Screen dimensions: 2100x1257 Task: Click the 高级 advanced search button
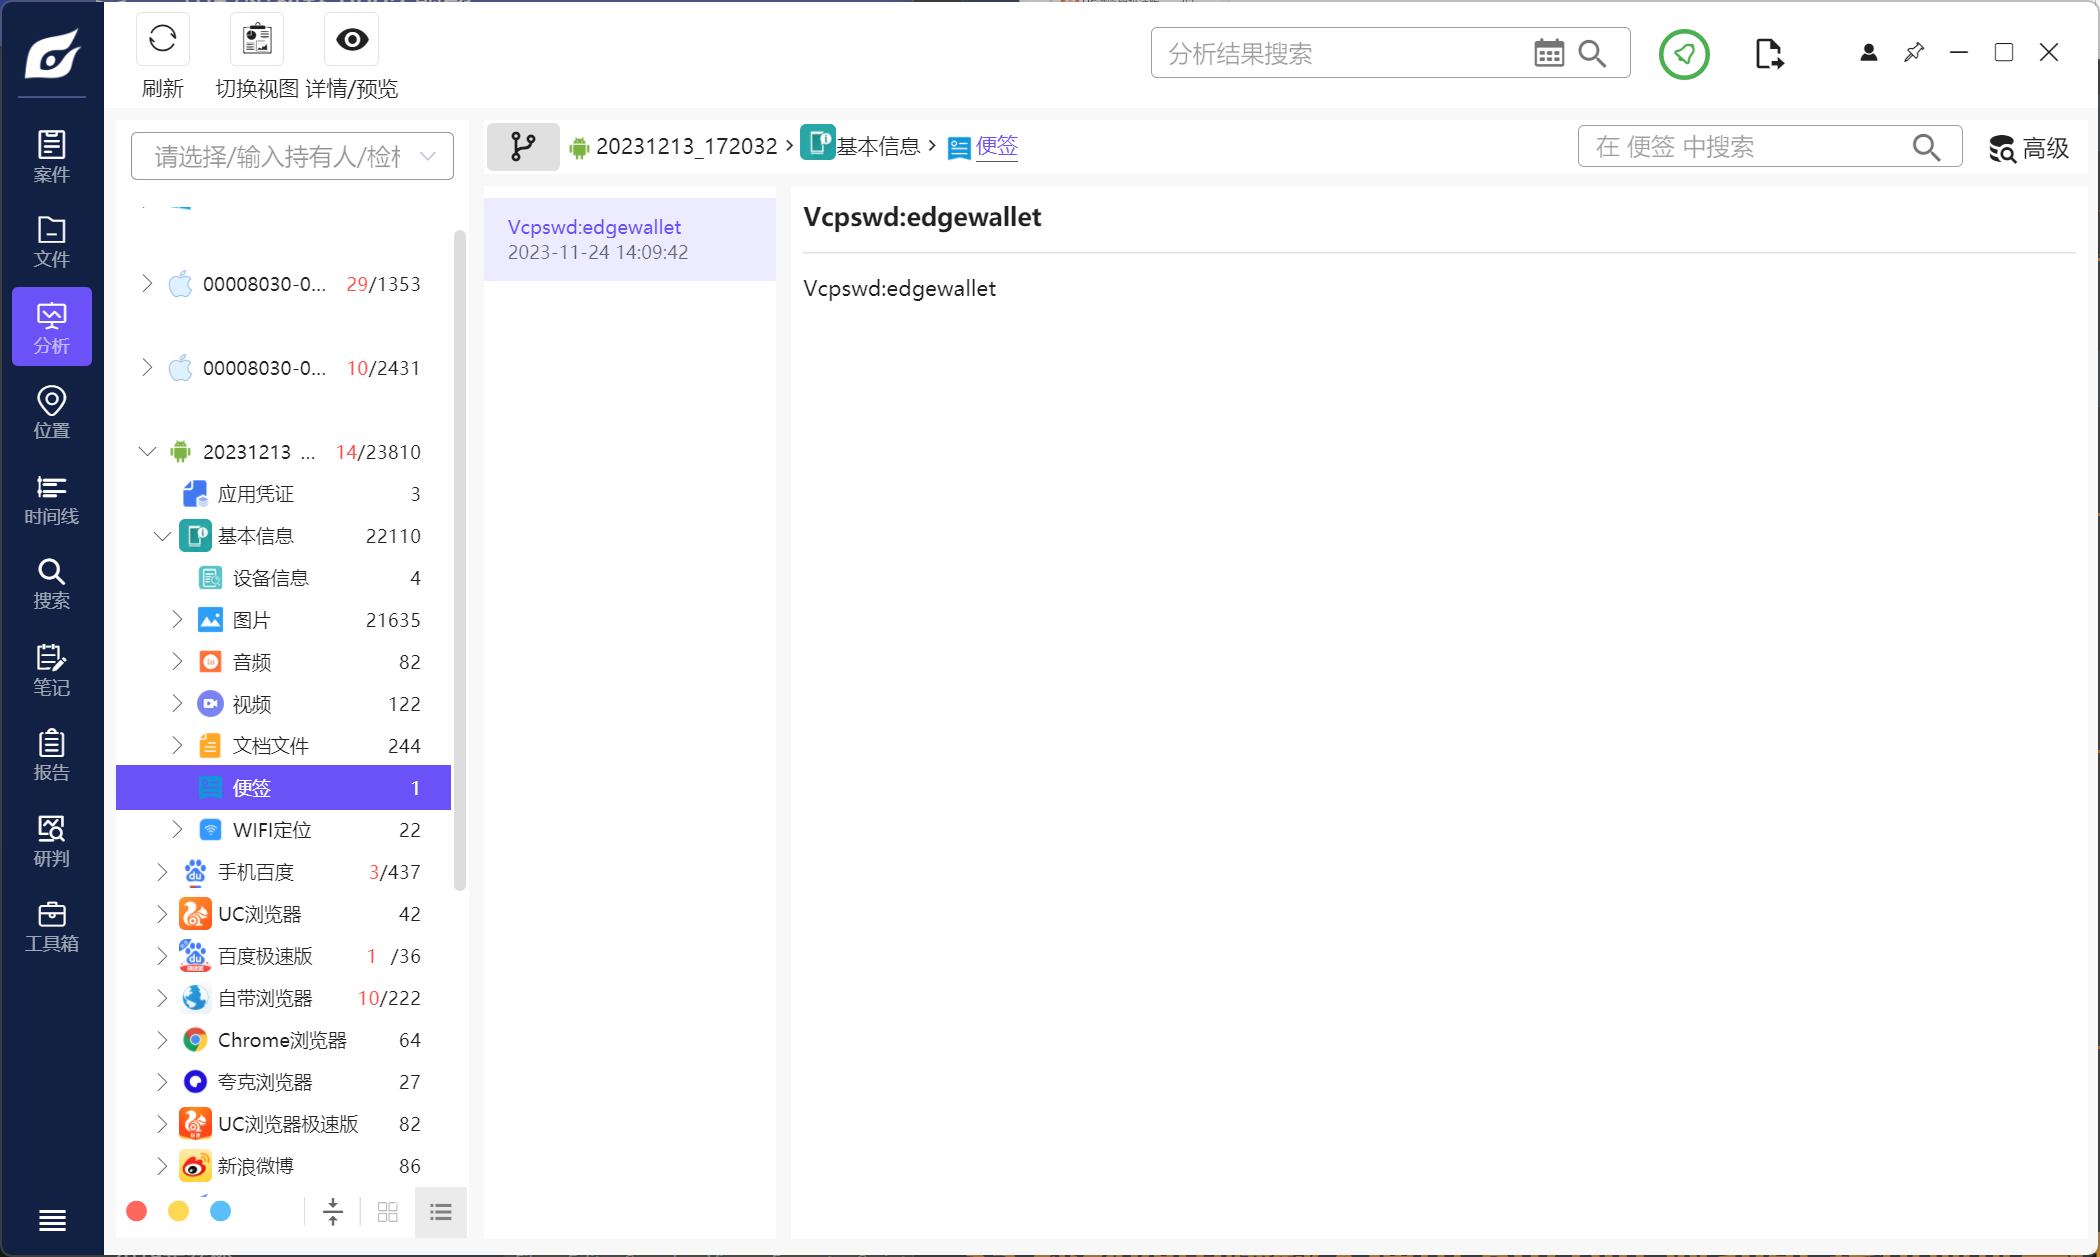(x=2029, y=148)
